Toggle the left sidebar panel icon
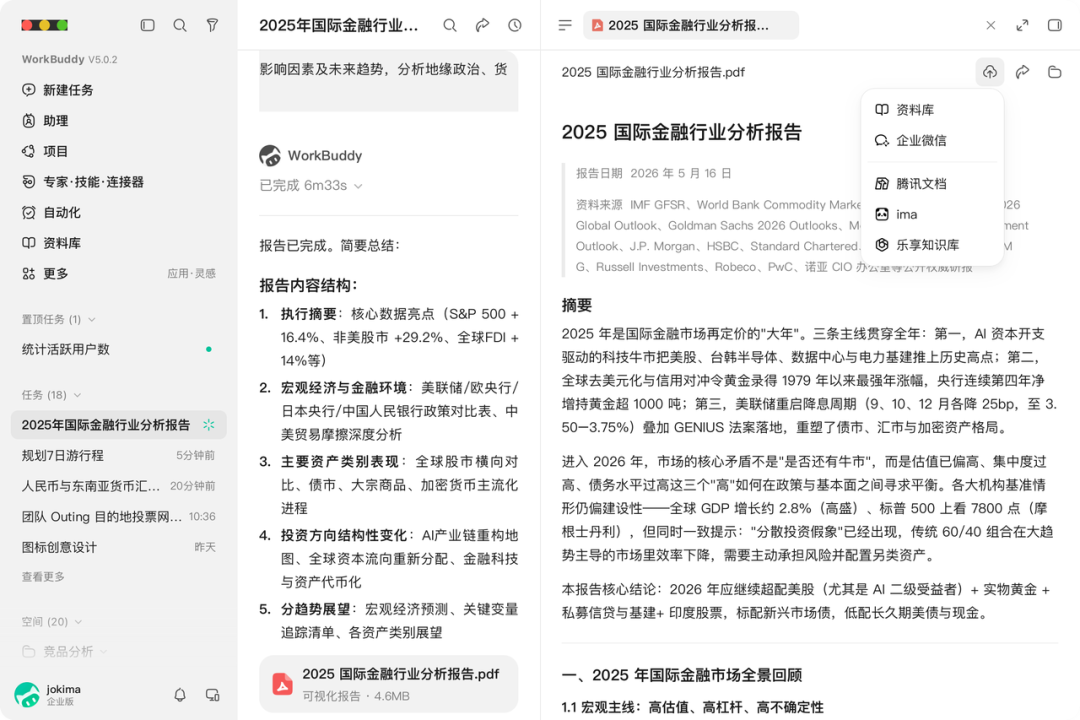The width and height of the screenshot is (1080, 720). [x=147, y=25]
